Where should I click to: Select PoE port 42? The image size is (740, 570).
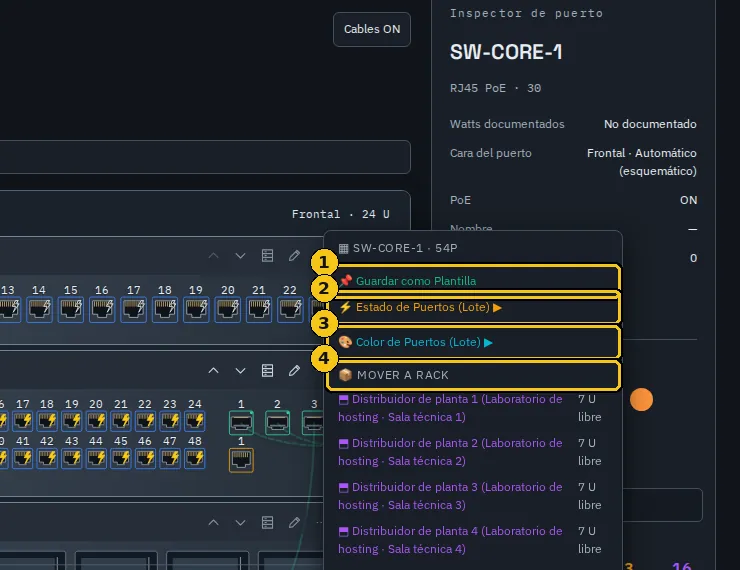[x=47, y=458]
